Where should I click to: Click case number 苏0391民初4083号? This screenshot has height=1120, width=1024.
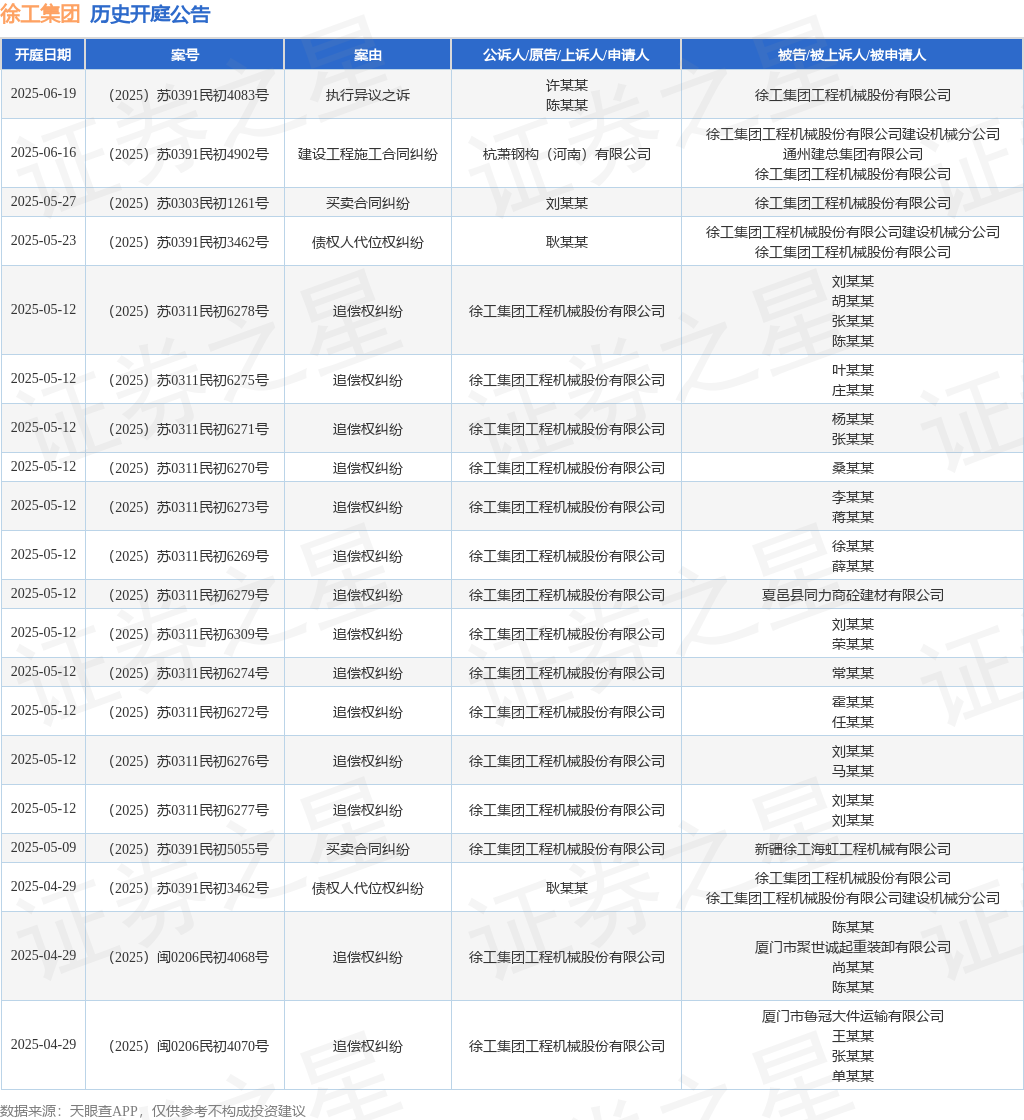189,95
